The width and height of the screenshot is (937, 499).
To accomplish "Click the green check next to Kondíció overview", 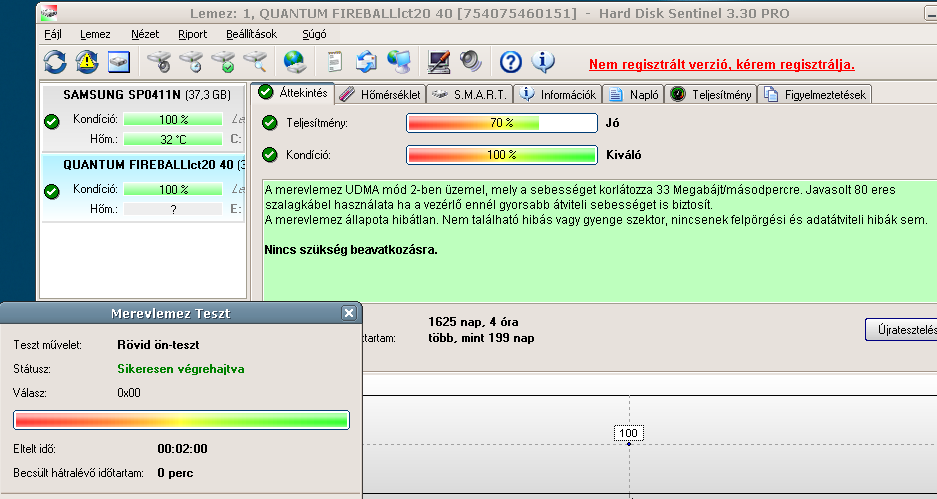I will pyautogui.click(x=270, y=155).
